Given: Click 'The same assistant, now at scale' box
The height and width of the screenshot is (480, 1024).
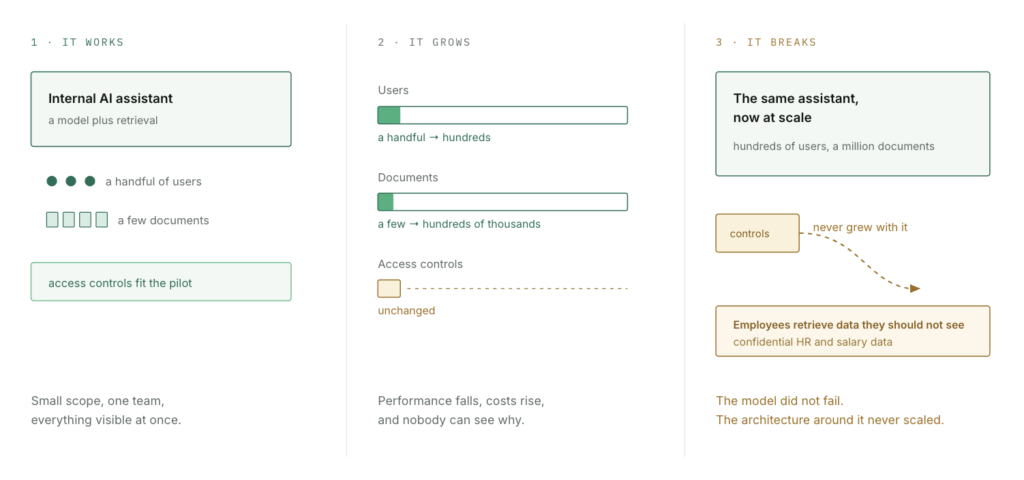Looking at the screenshot, I should point(852,124).
